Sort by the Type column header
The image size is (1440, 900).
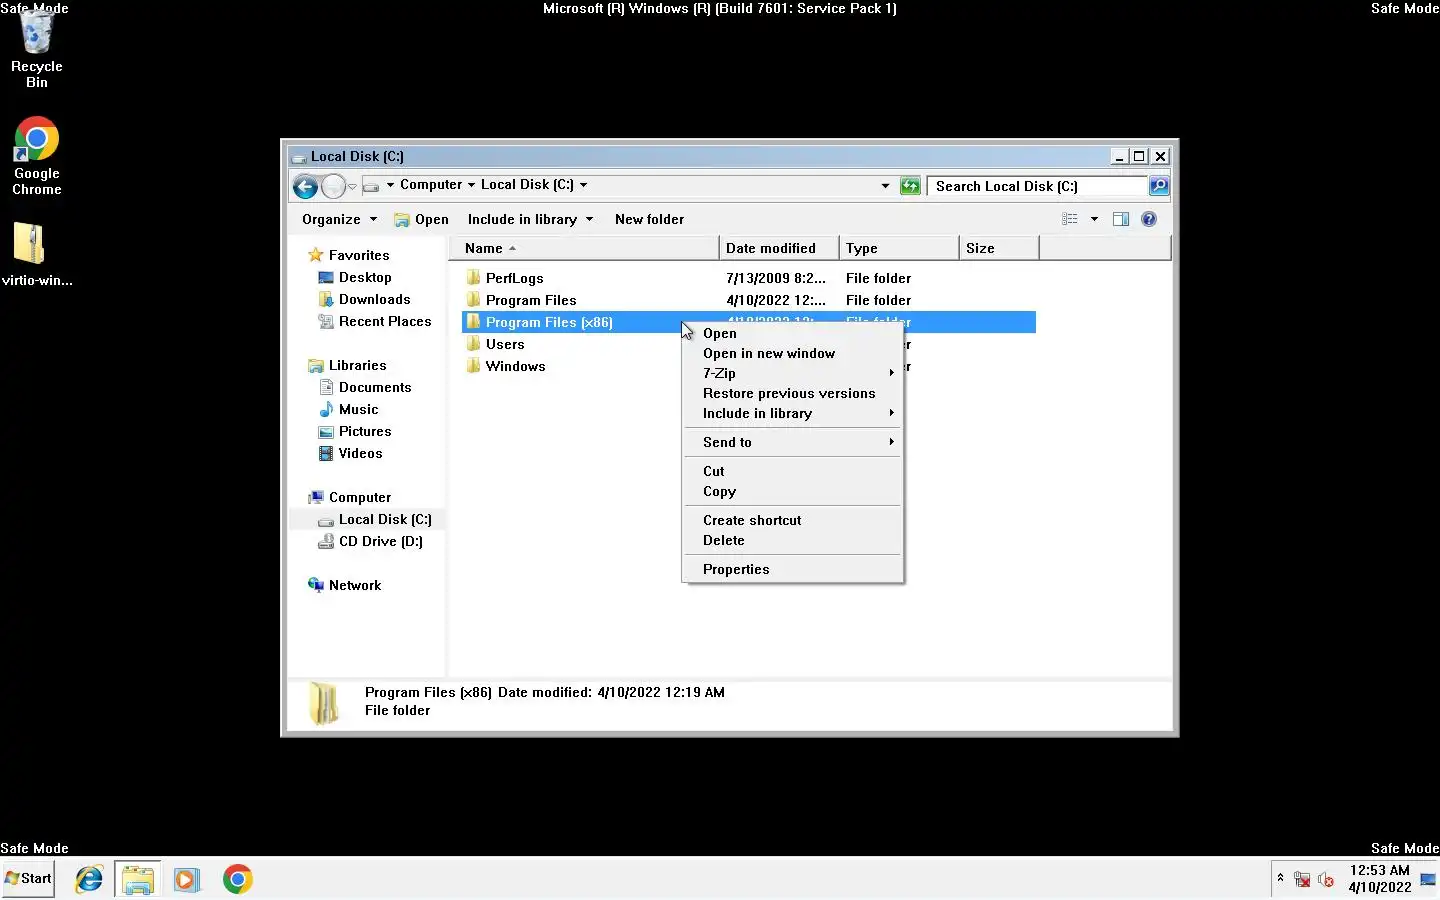[x=899, y=248]
